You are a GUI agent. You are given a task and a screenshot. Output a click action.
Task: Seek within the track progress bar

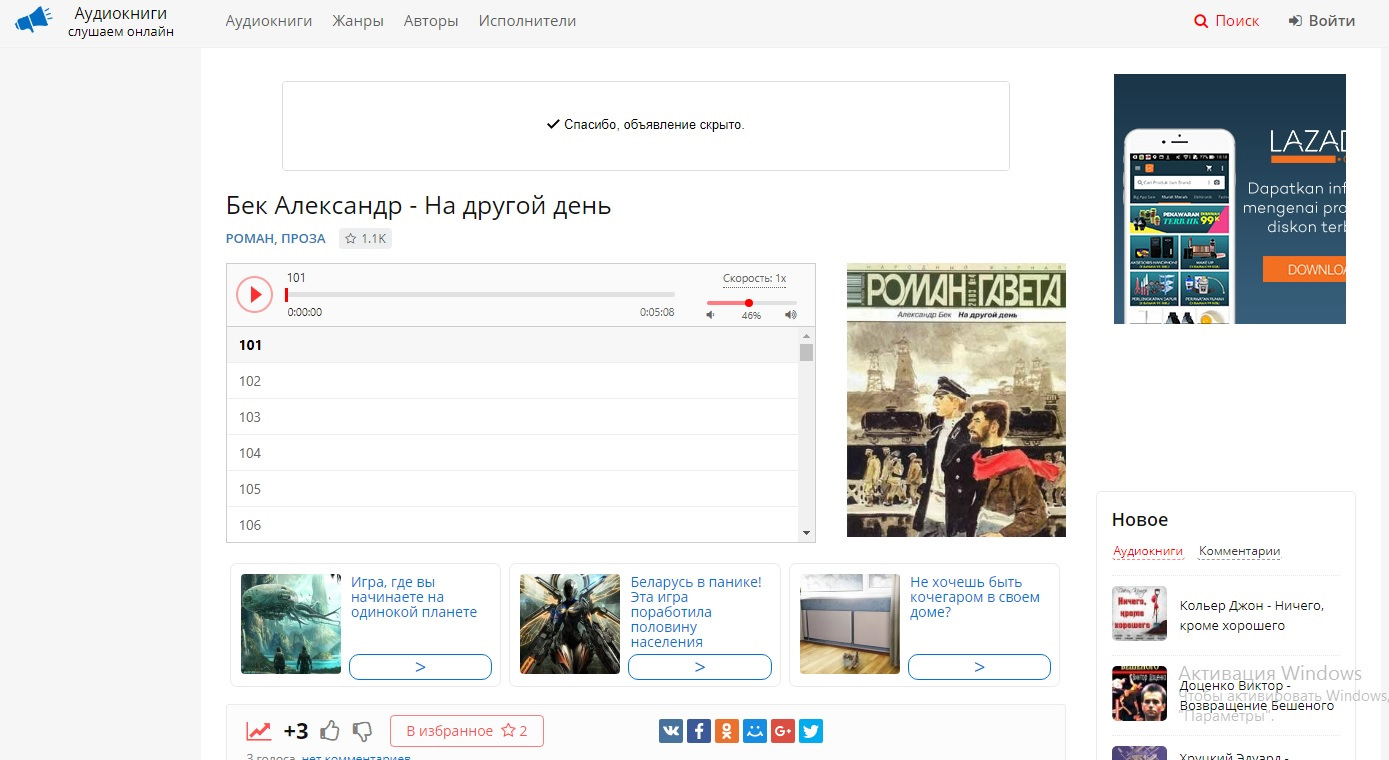(x=480, y=295)
